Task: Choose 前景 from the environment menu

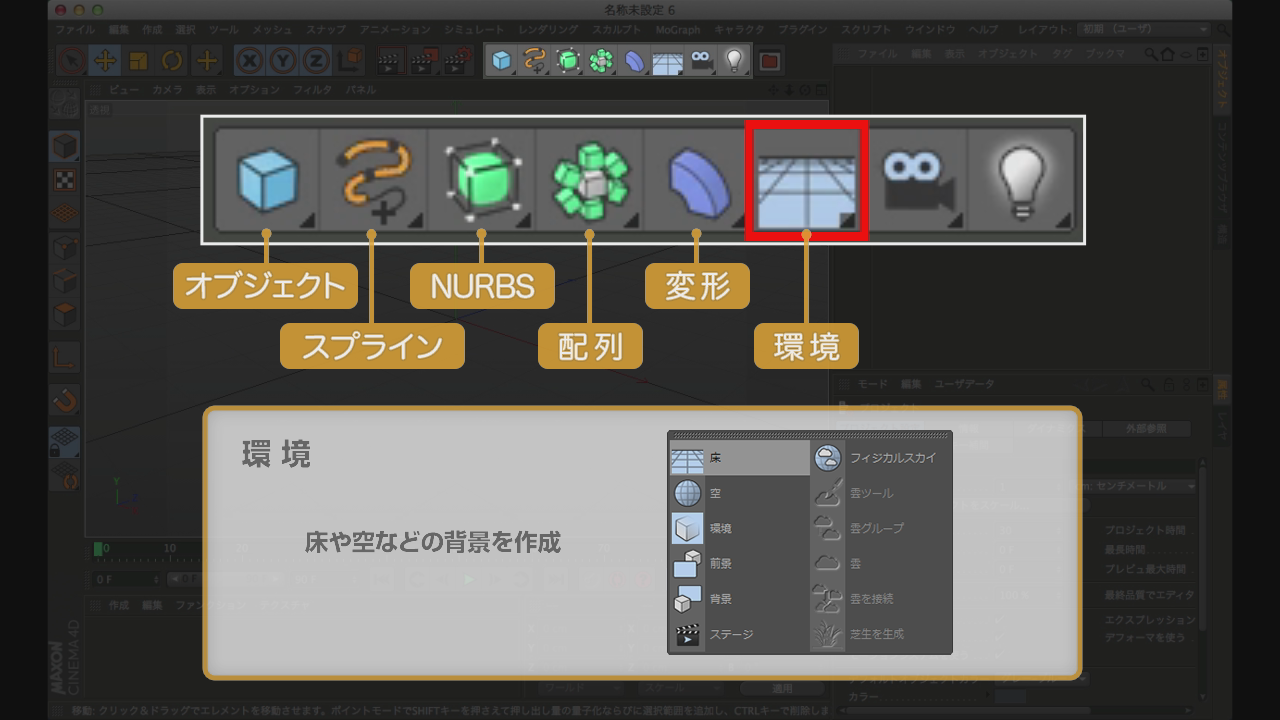Action: click(739, 563)
